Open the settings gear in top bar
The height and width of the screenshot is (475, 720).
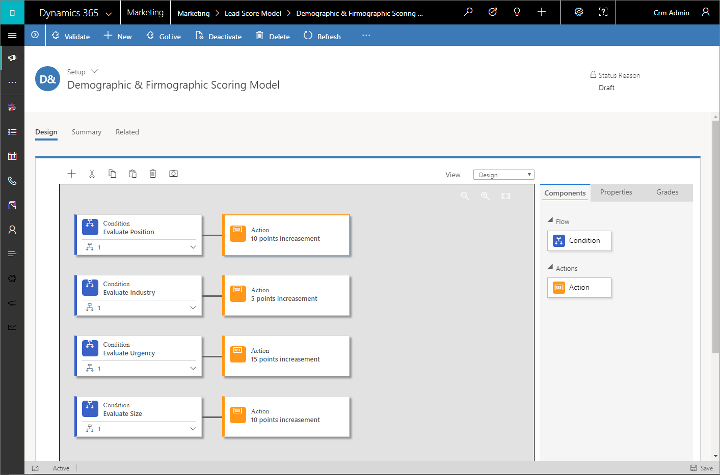pyautogui.click(x=579, y=12)
